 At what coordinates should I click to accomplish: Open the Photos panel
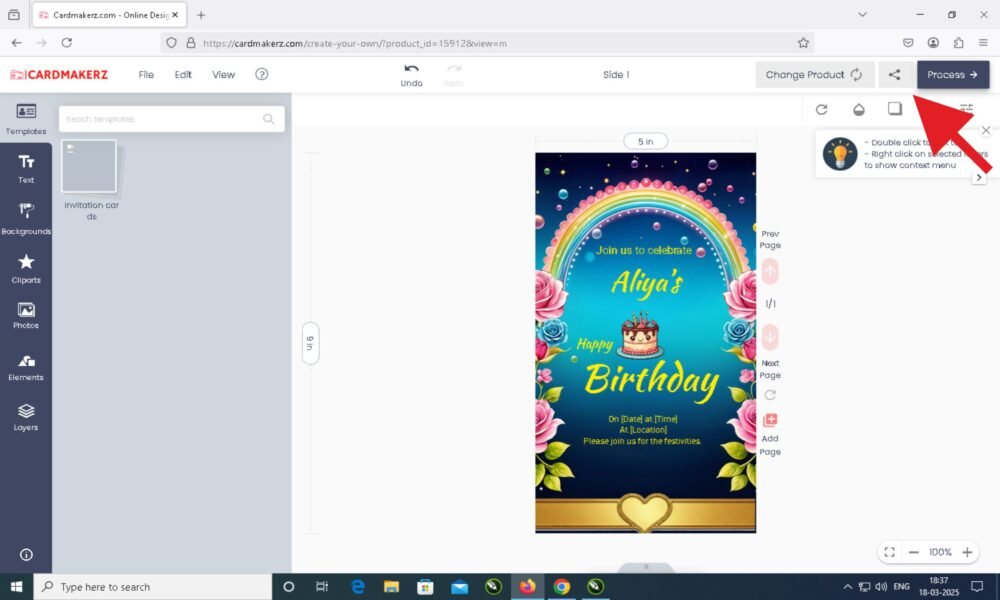click(26, 315)
